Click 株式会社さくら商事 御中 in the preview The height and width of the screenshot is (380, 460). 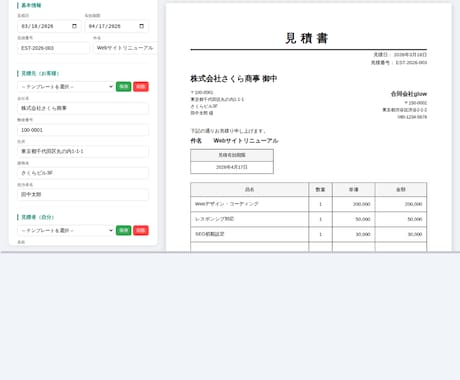[234, 79]
